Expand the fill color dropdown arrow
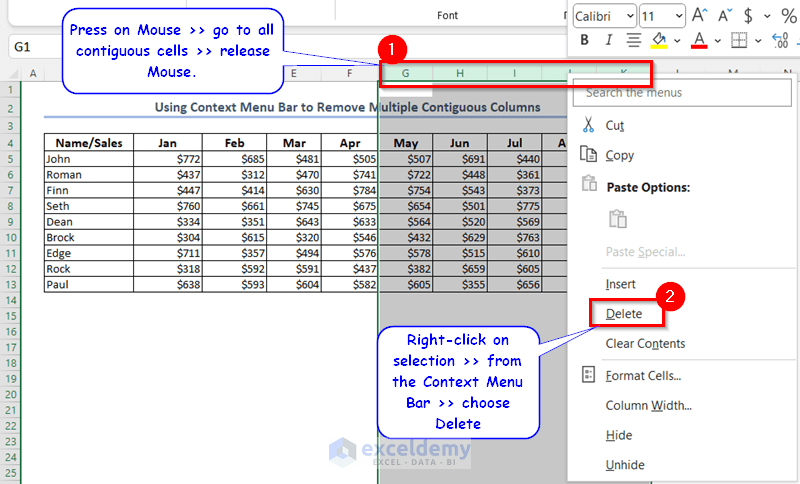 677,40
